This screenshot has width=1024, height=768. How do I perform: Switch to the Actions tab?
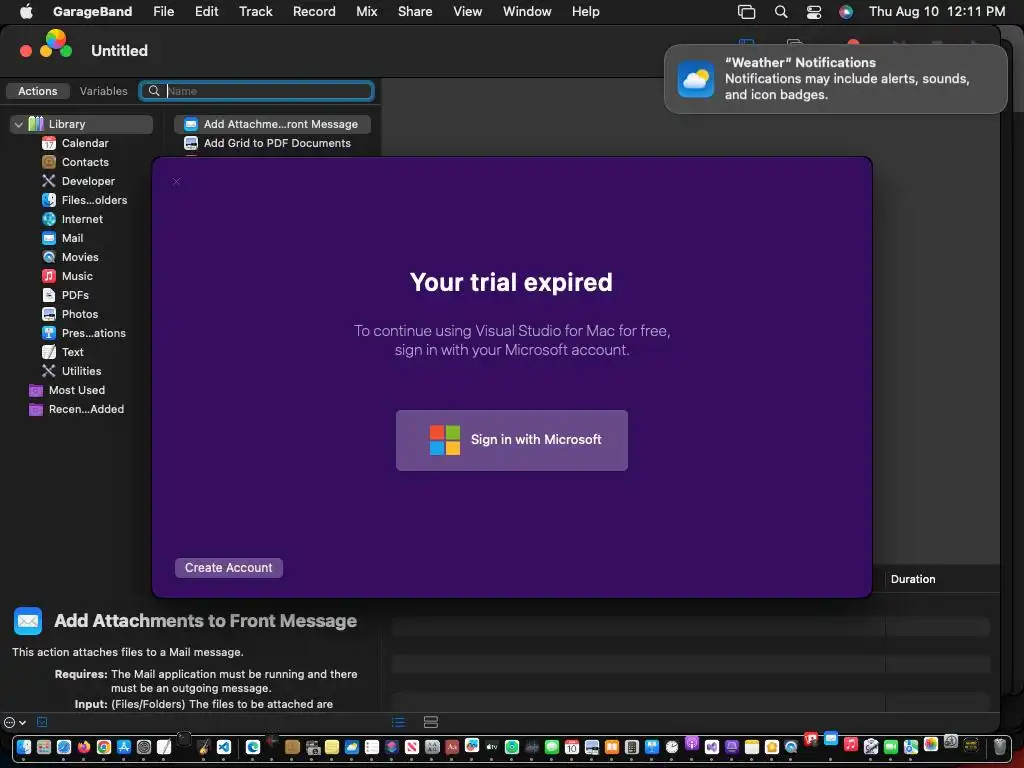pyautogui.click(x=37, y=91)
